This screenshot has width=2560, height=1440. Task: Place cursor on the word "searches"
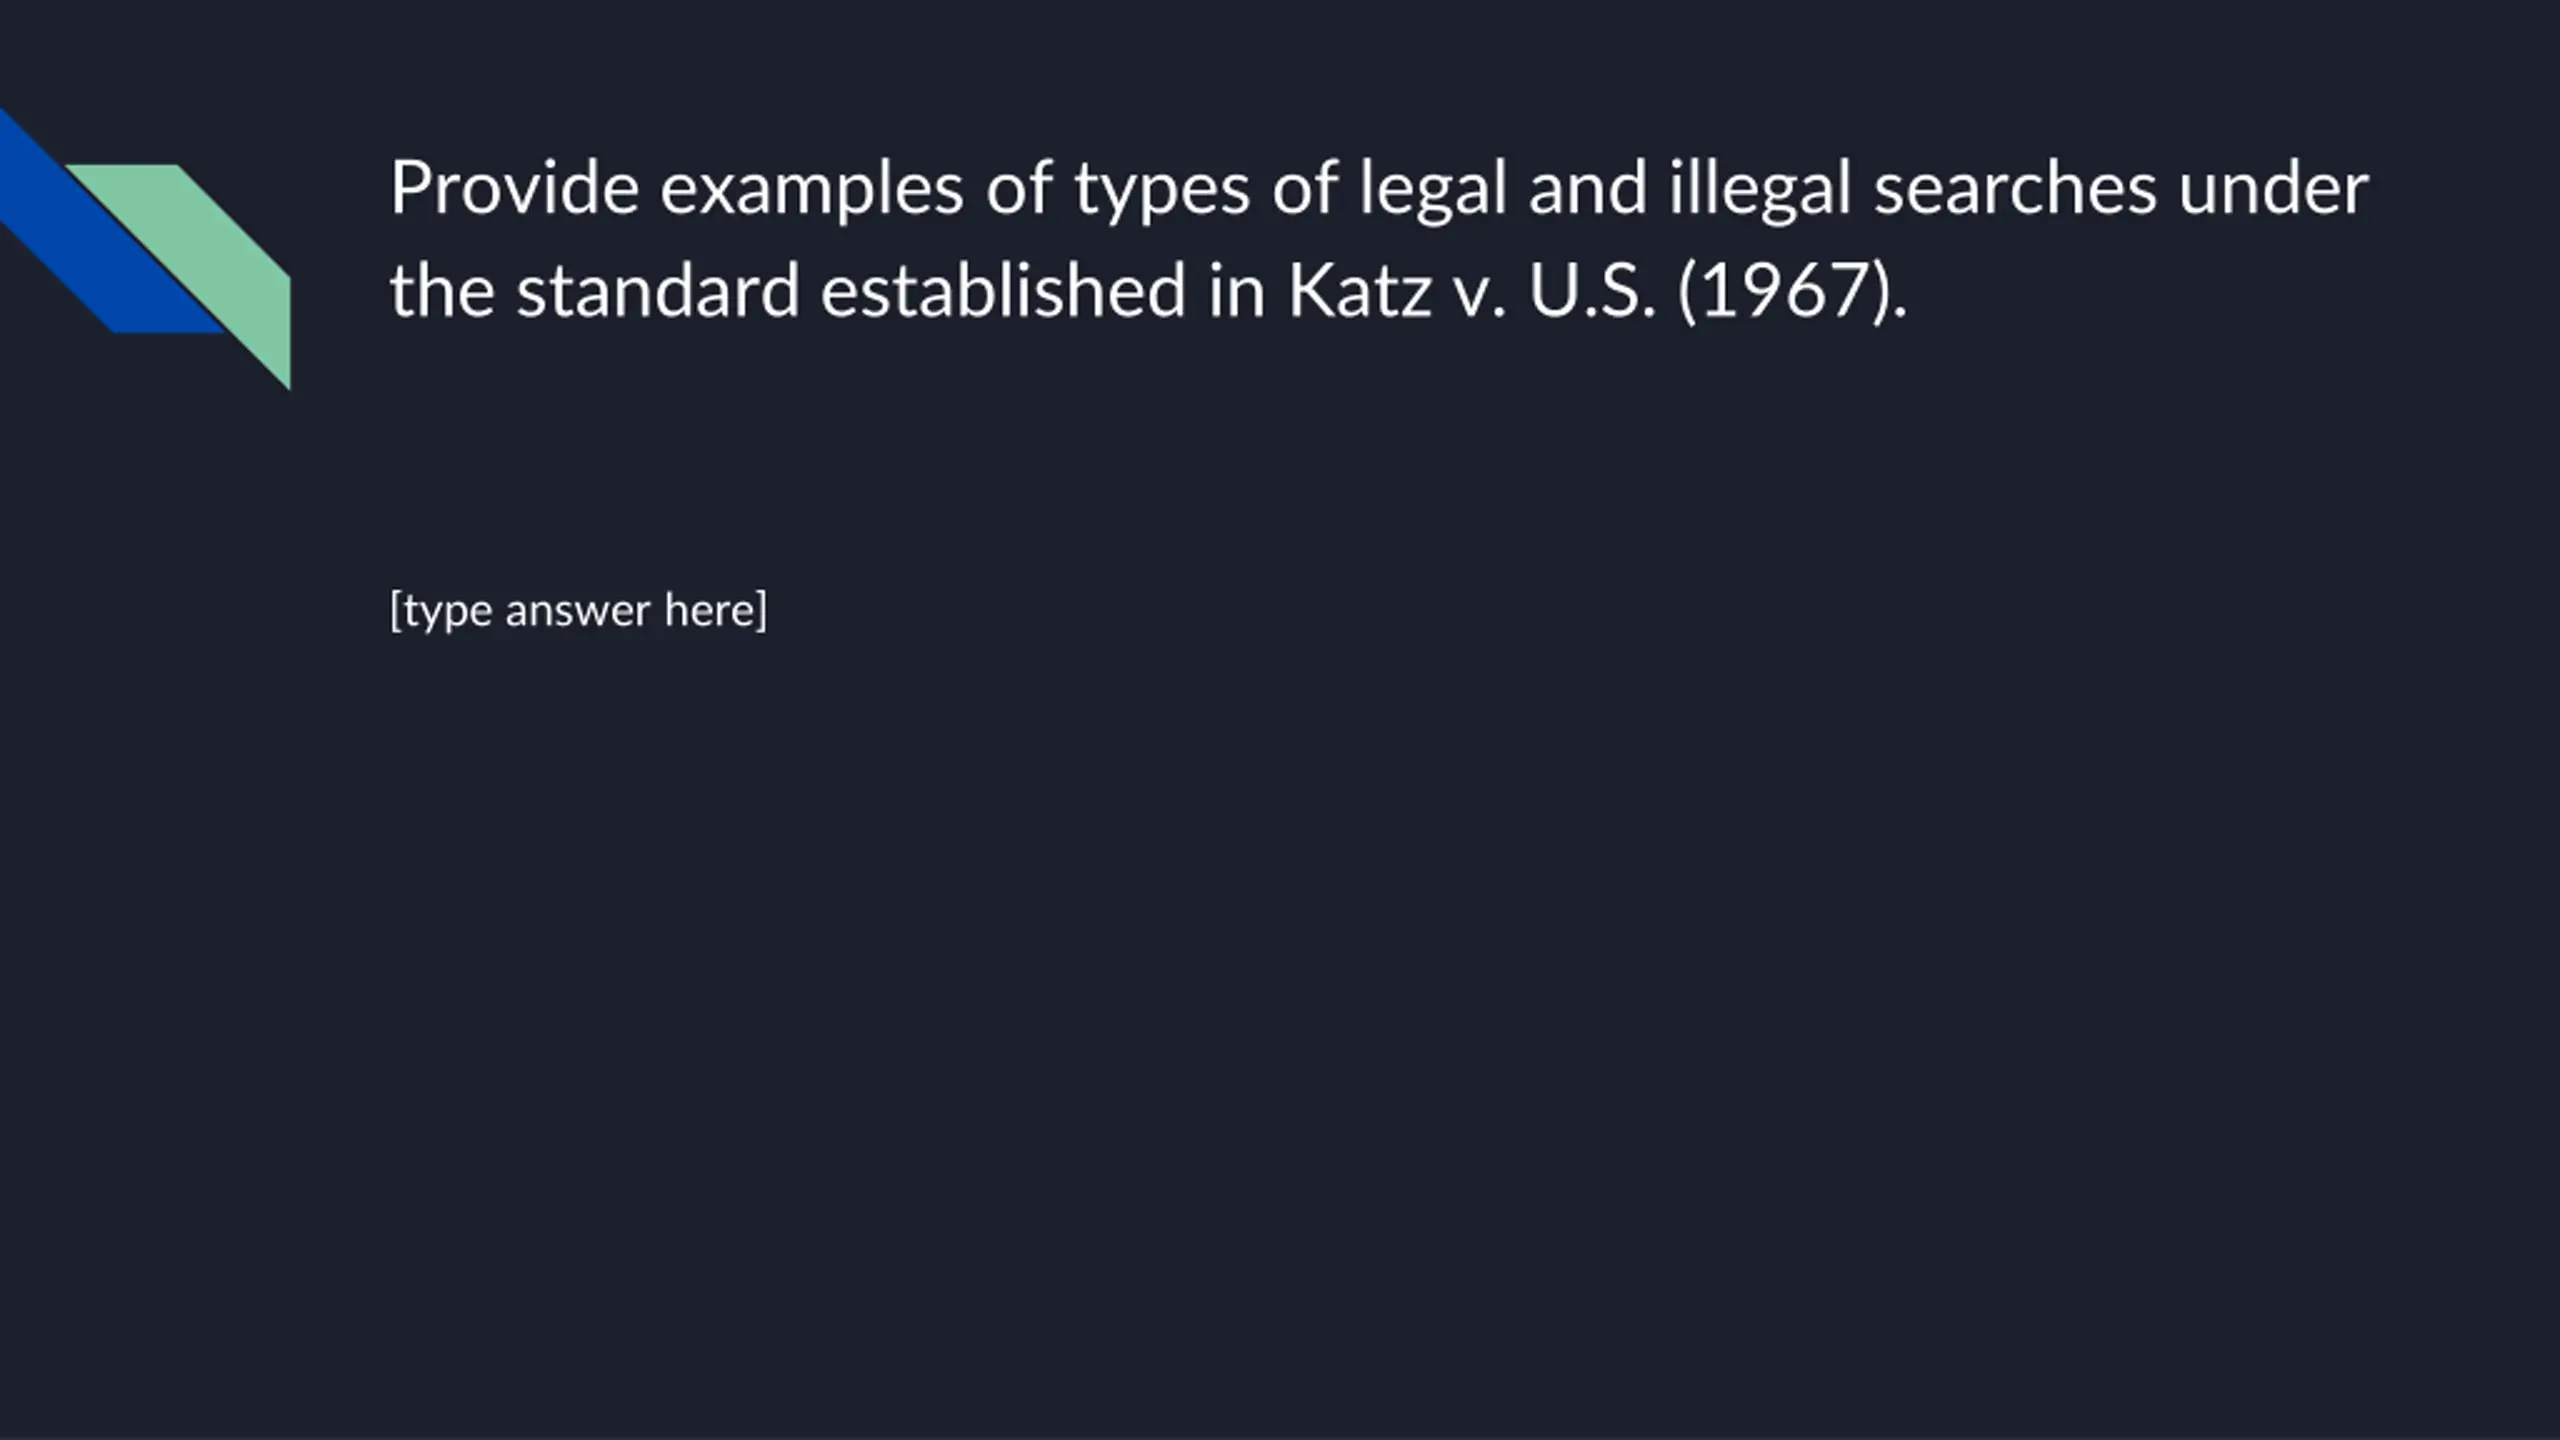click(2014, 188)
